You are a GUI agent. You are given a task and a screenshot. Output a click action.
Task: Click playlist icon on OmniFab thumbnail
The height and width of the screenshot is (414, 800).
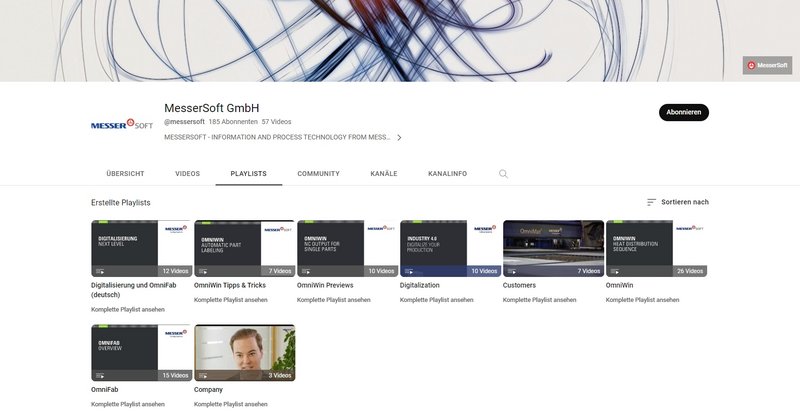pos(100,376)
